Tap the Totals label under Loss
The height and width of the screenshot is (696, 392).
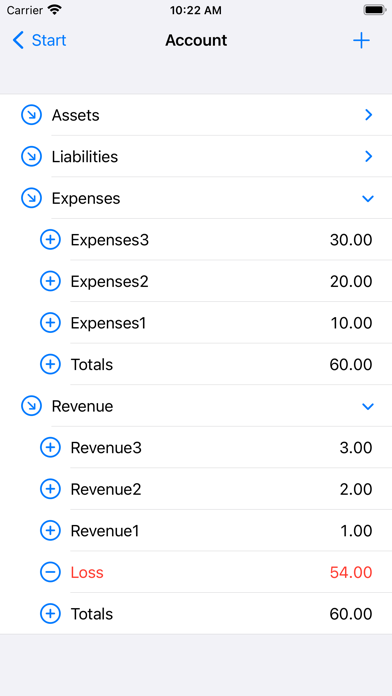92,614
